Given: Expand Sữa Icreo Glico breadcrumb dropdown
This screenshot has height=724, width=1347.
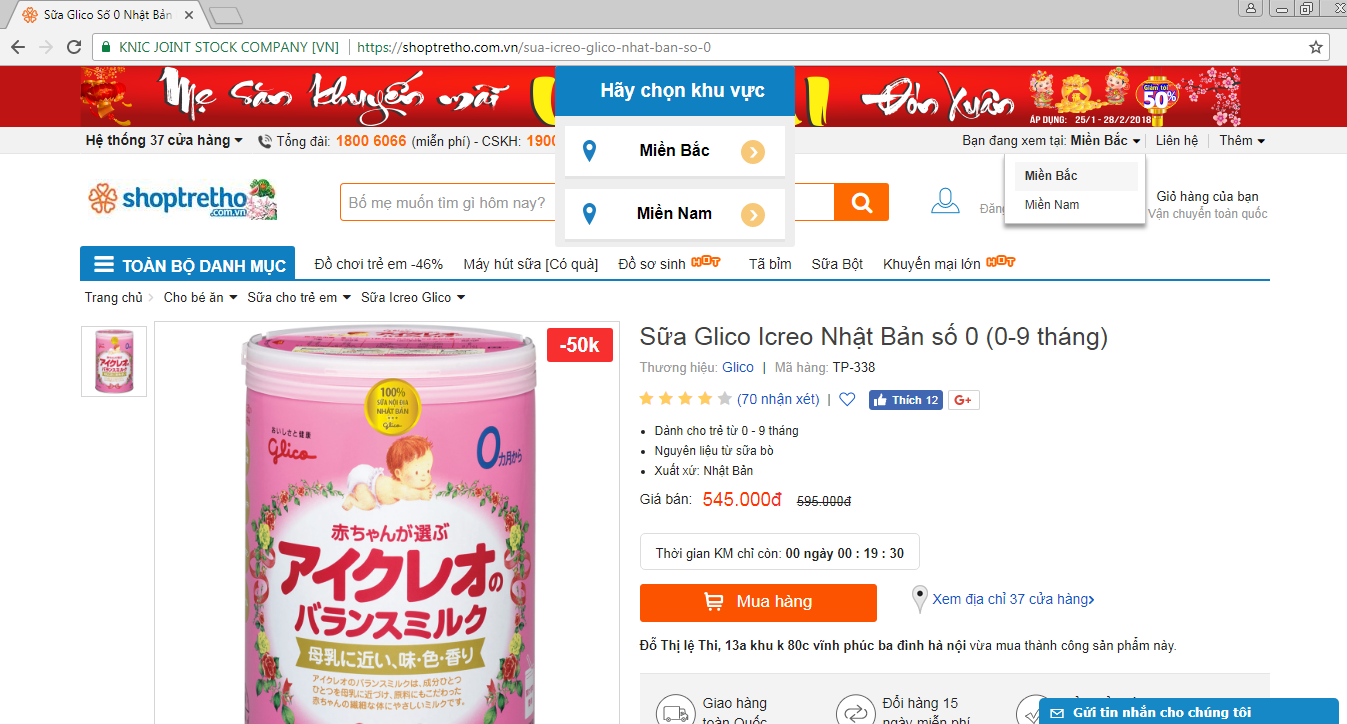Looking at the screenshot, I should (x=413, y=297).
